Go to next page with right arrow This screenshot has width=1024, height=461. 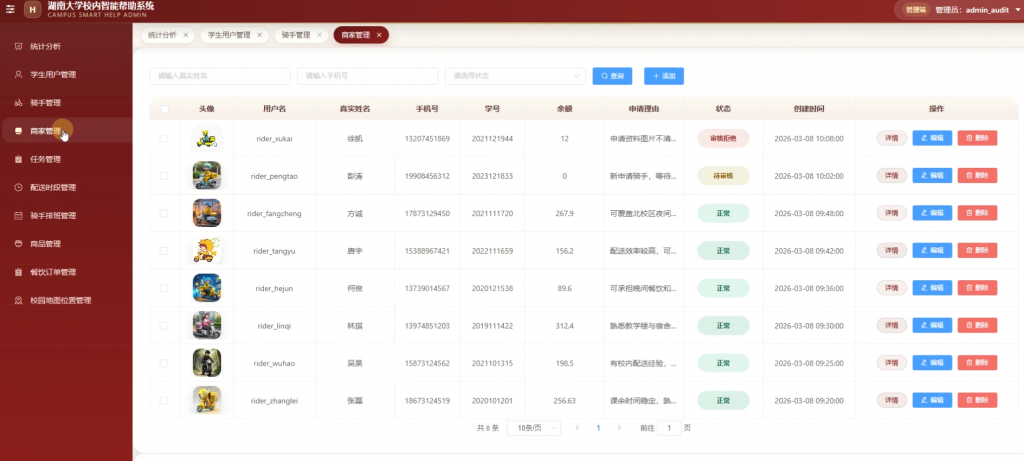point(619,428)
